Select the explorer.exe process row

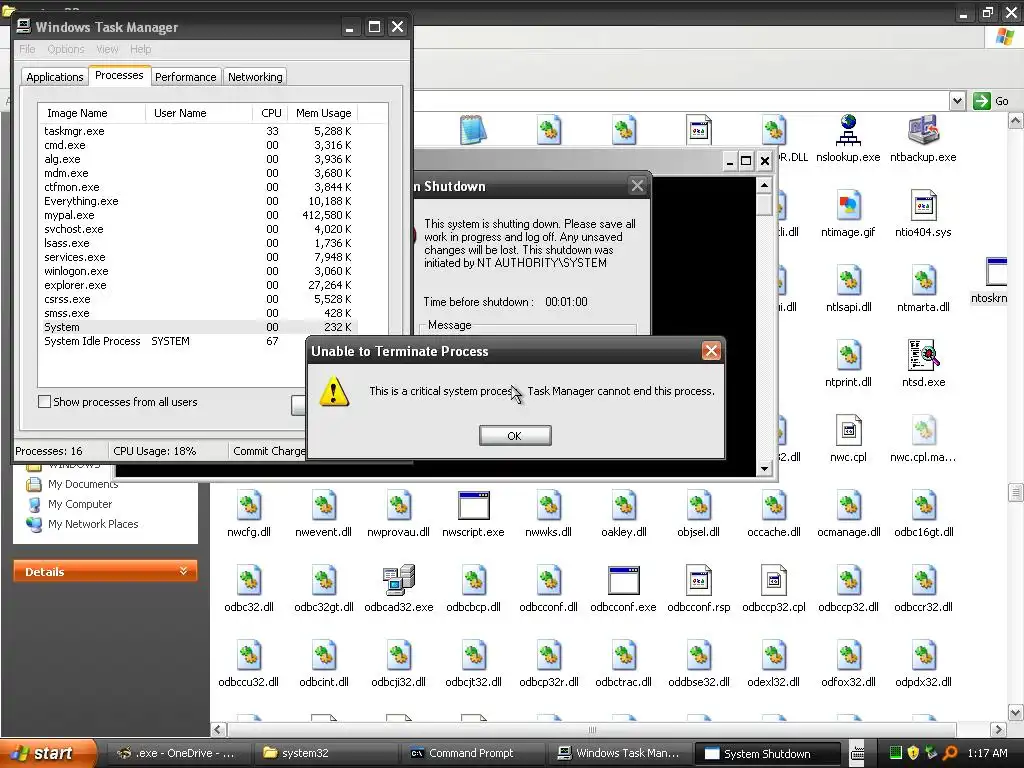(x=198, y=285)
